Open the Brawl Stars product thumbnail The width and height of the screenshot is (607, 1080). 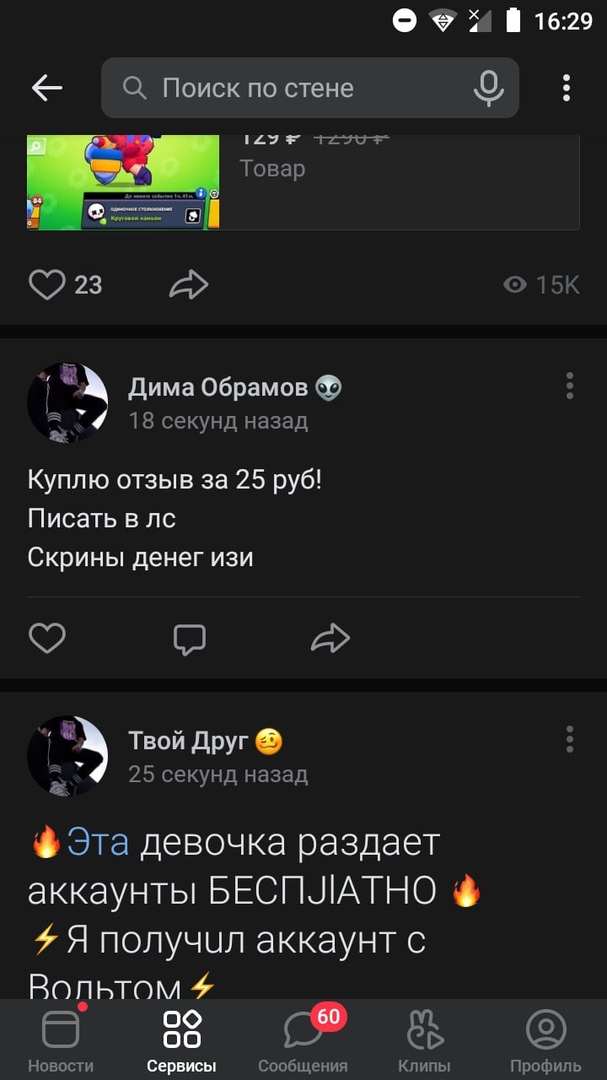coord(123,182)
